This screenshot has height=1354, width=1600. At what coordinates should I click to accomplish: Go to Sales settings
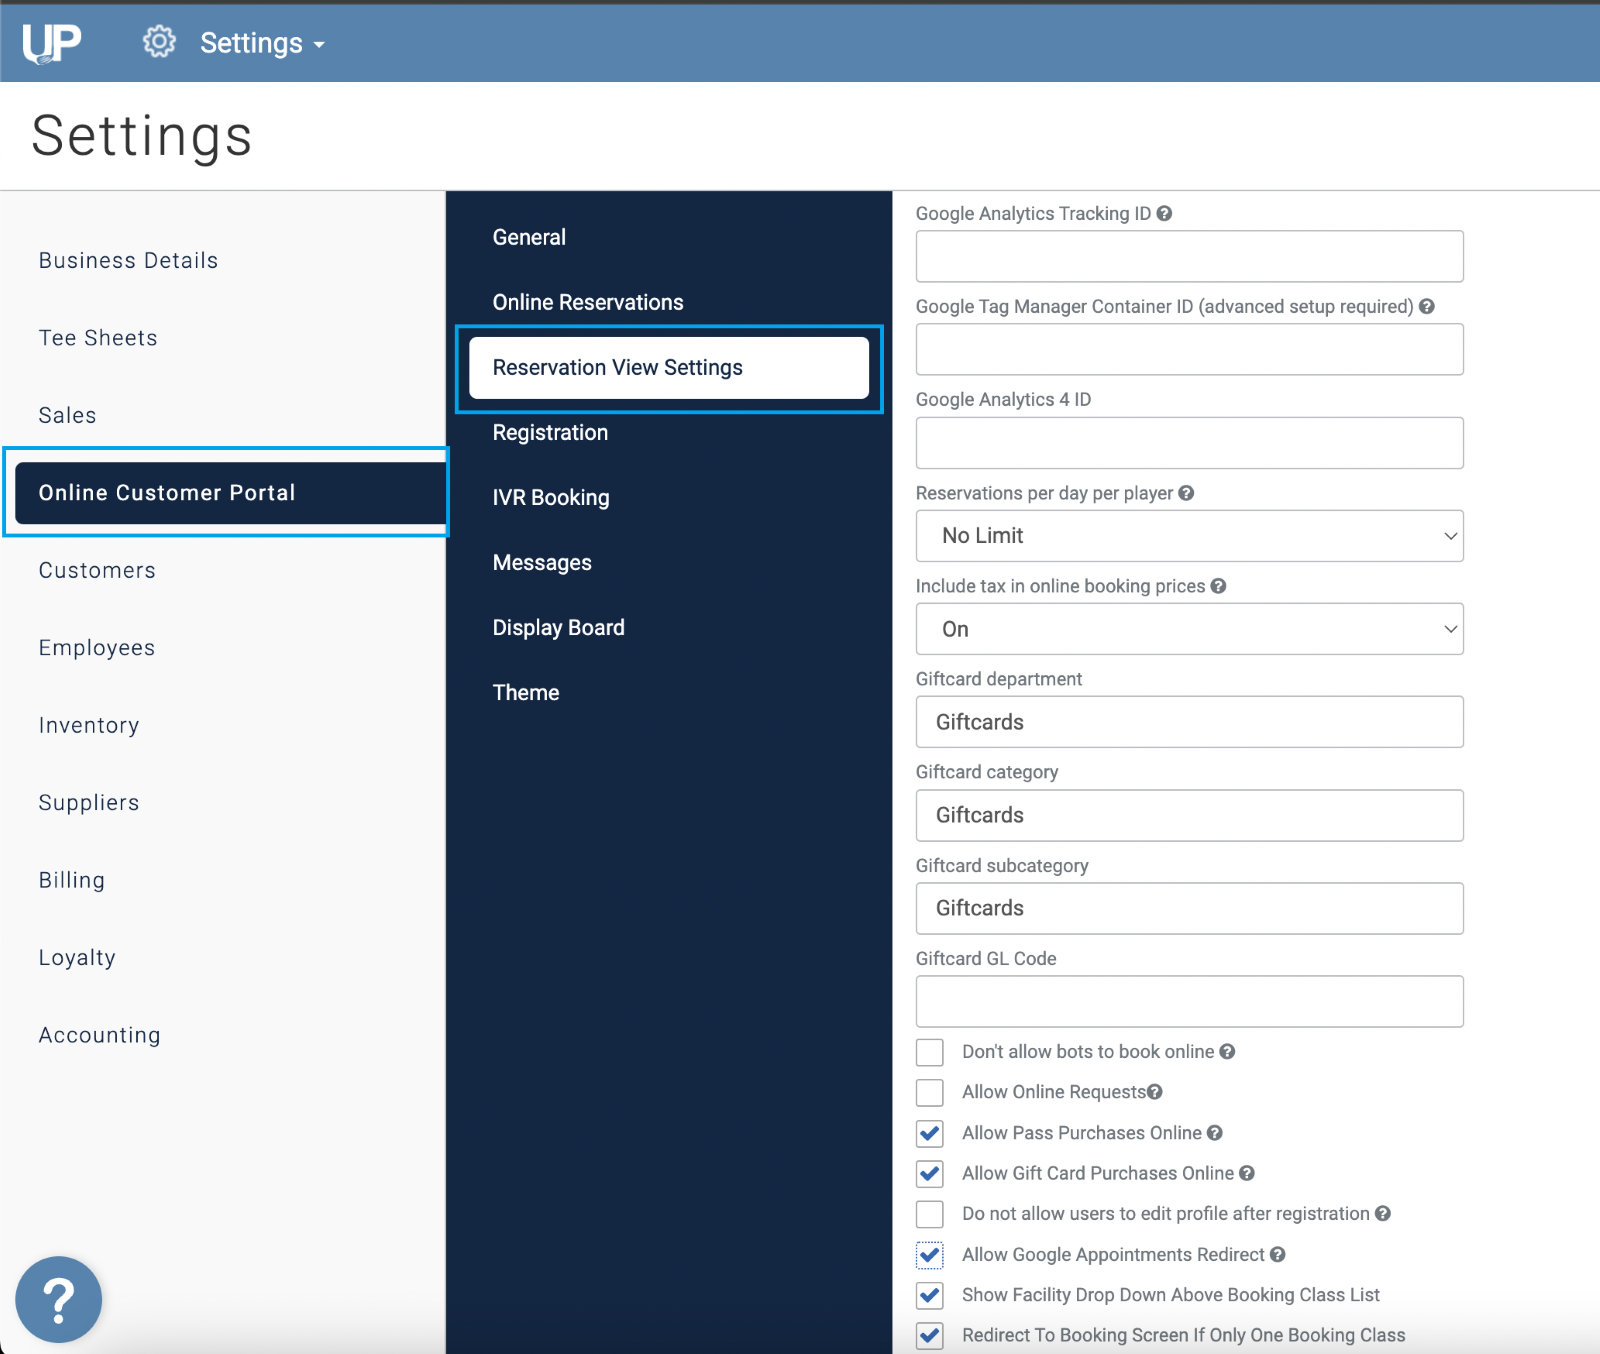pos(68,415)
